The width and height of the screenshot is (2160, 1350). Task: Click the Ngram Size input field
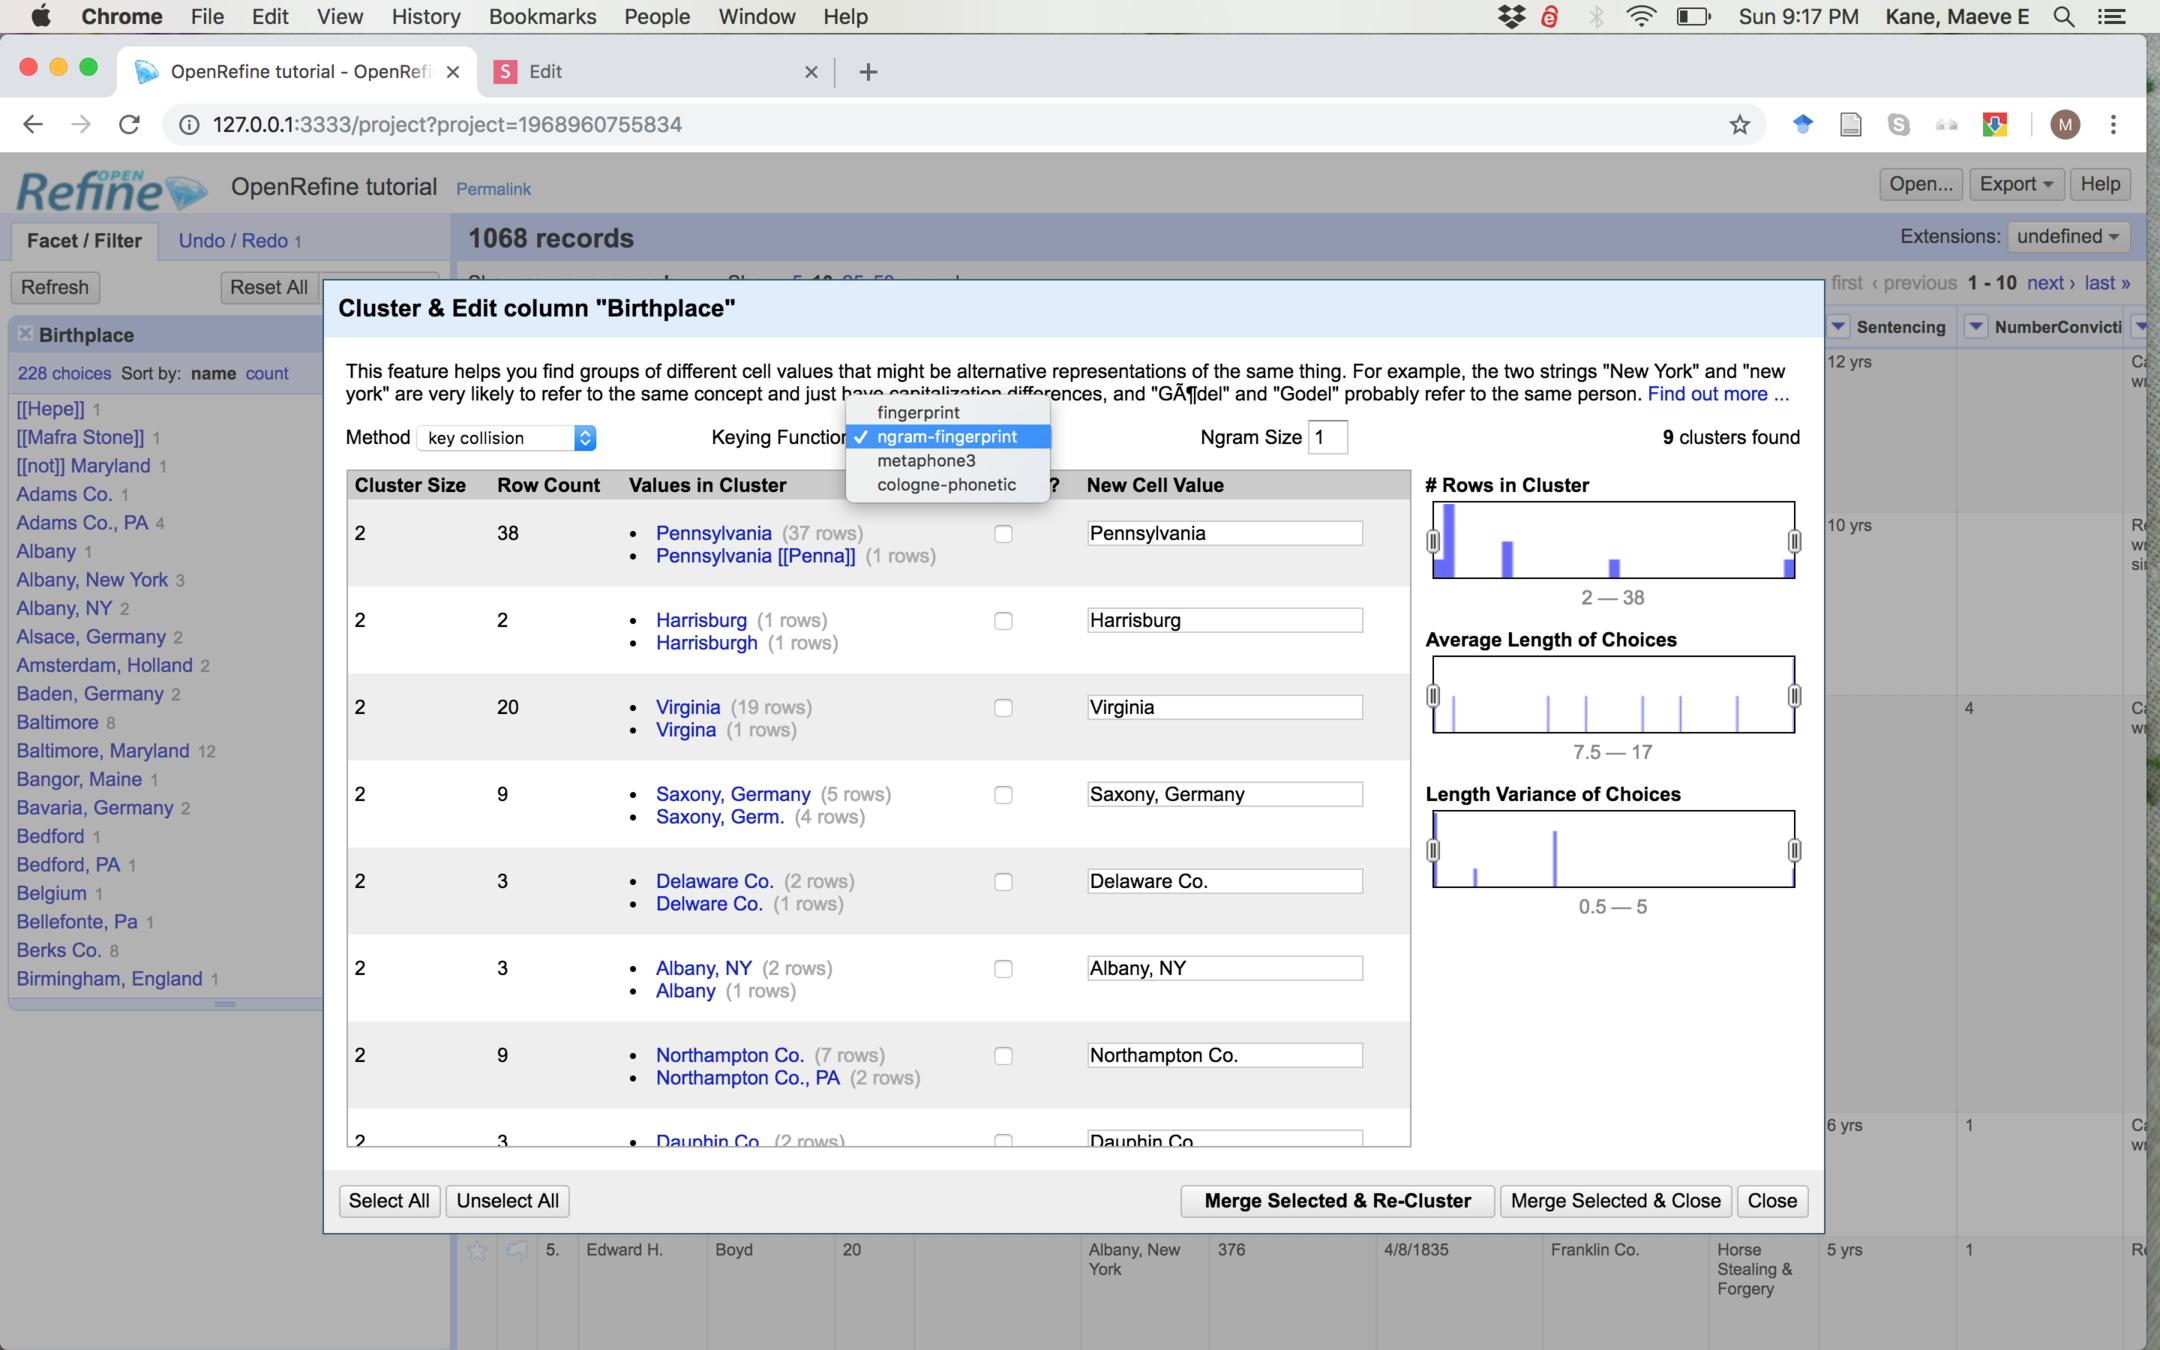pyautogui.click(x=1327, y=438)
